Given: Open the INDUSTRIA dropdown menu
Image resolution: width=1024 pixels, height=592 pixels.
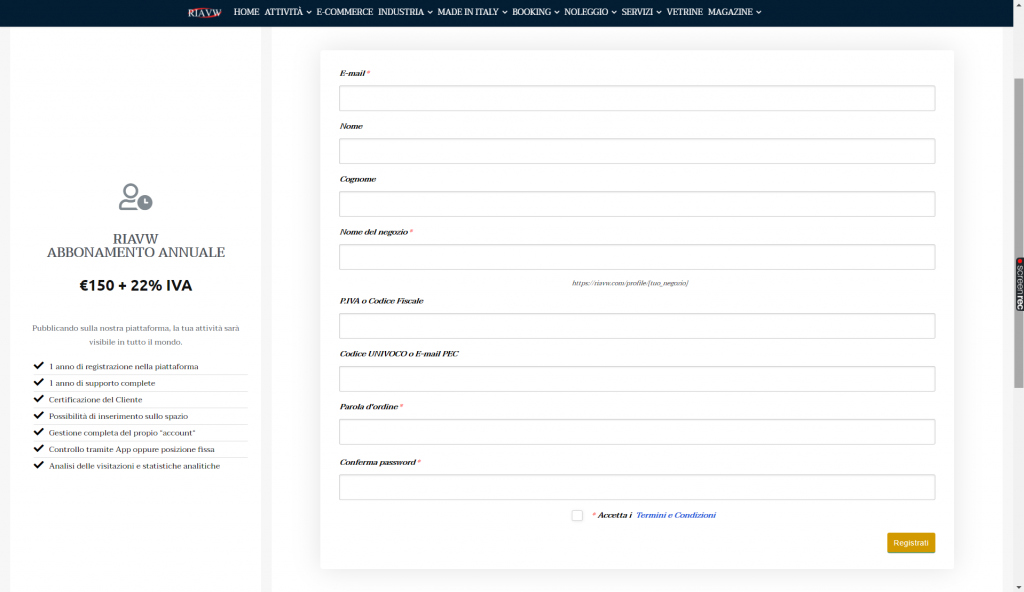Looking at the screenshot, I should (405, 12).
